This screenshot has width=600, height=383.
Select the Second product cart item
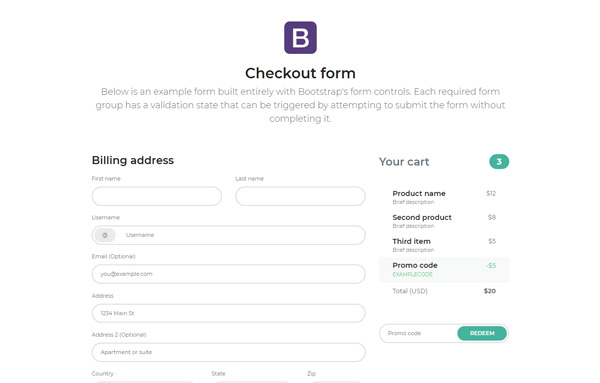click(x=444, y=221)
